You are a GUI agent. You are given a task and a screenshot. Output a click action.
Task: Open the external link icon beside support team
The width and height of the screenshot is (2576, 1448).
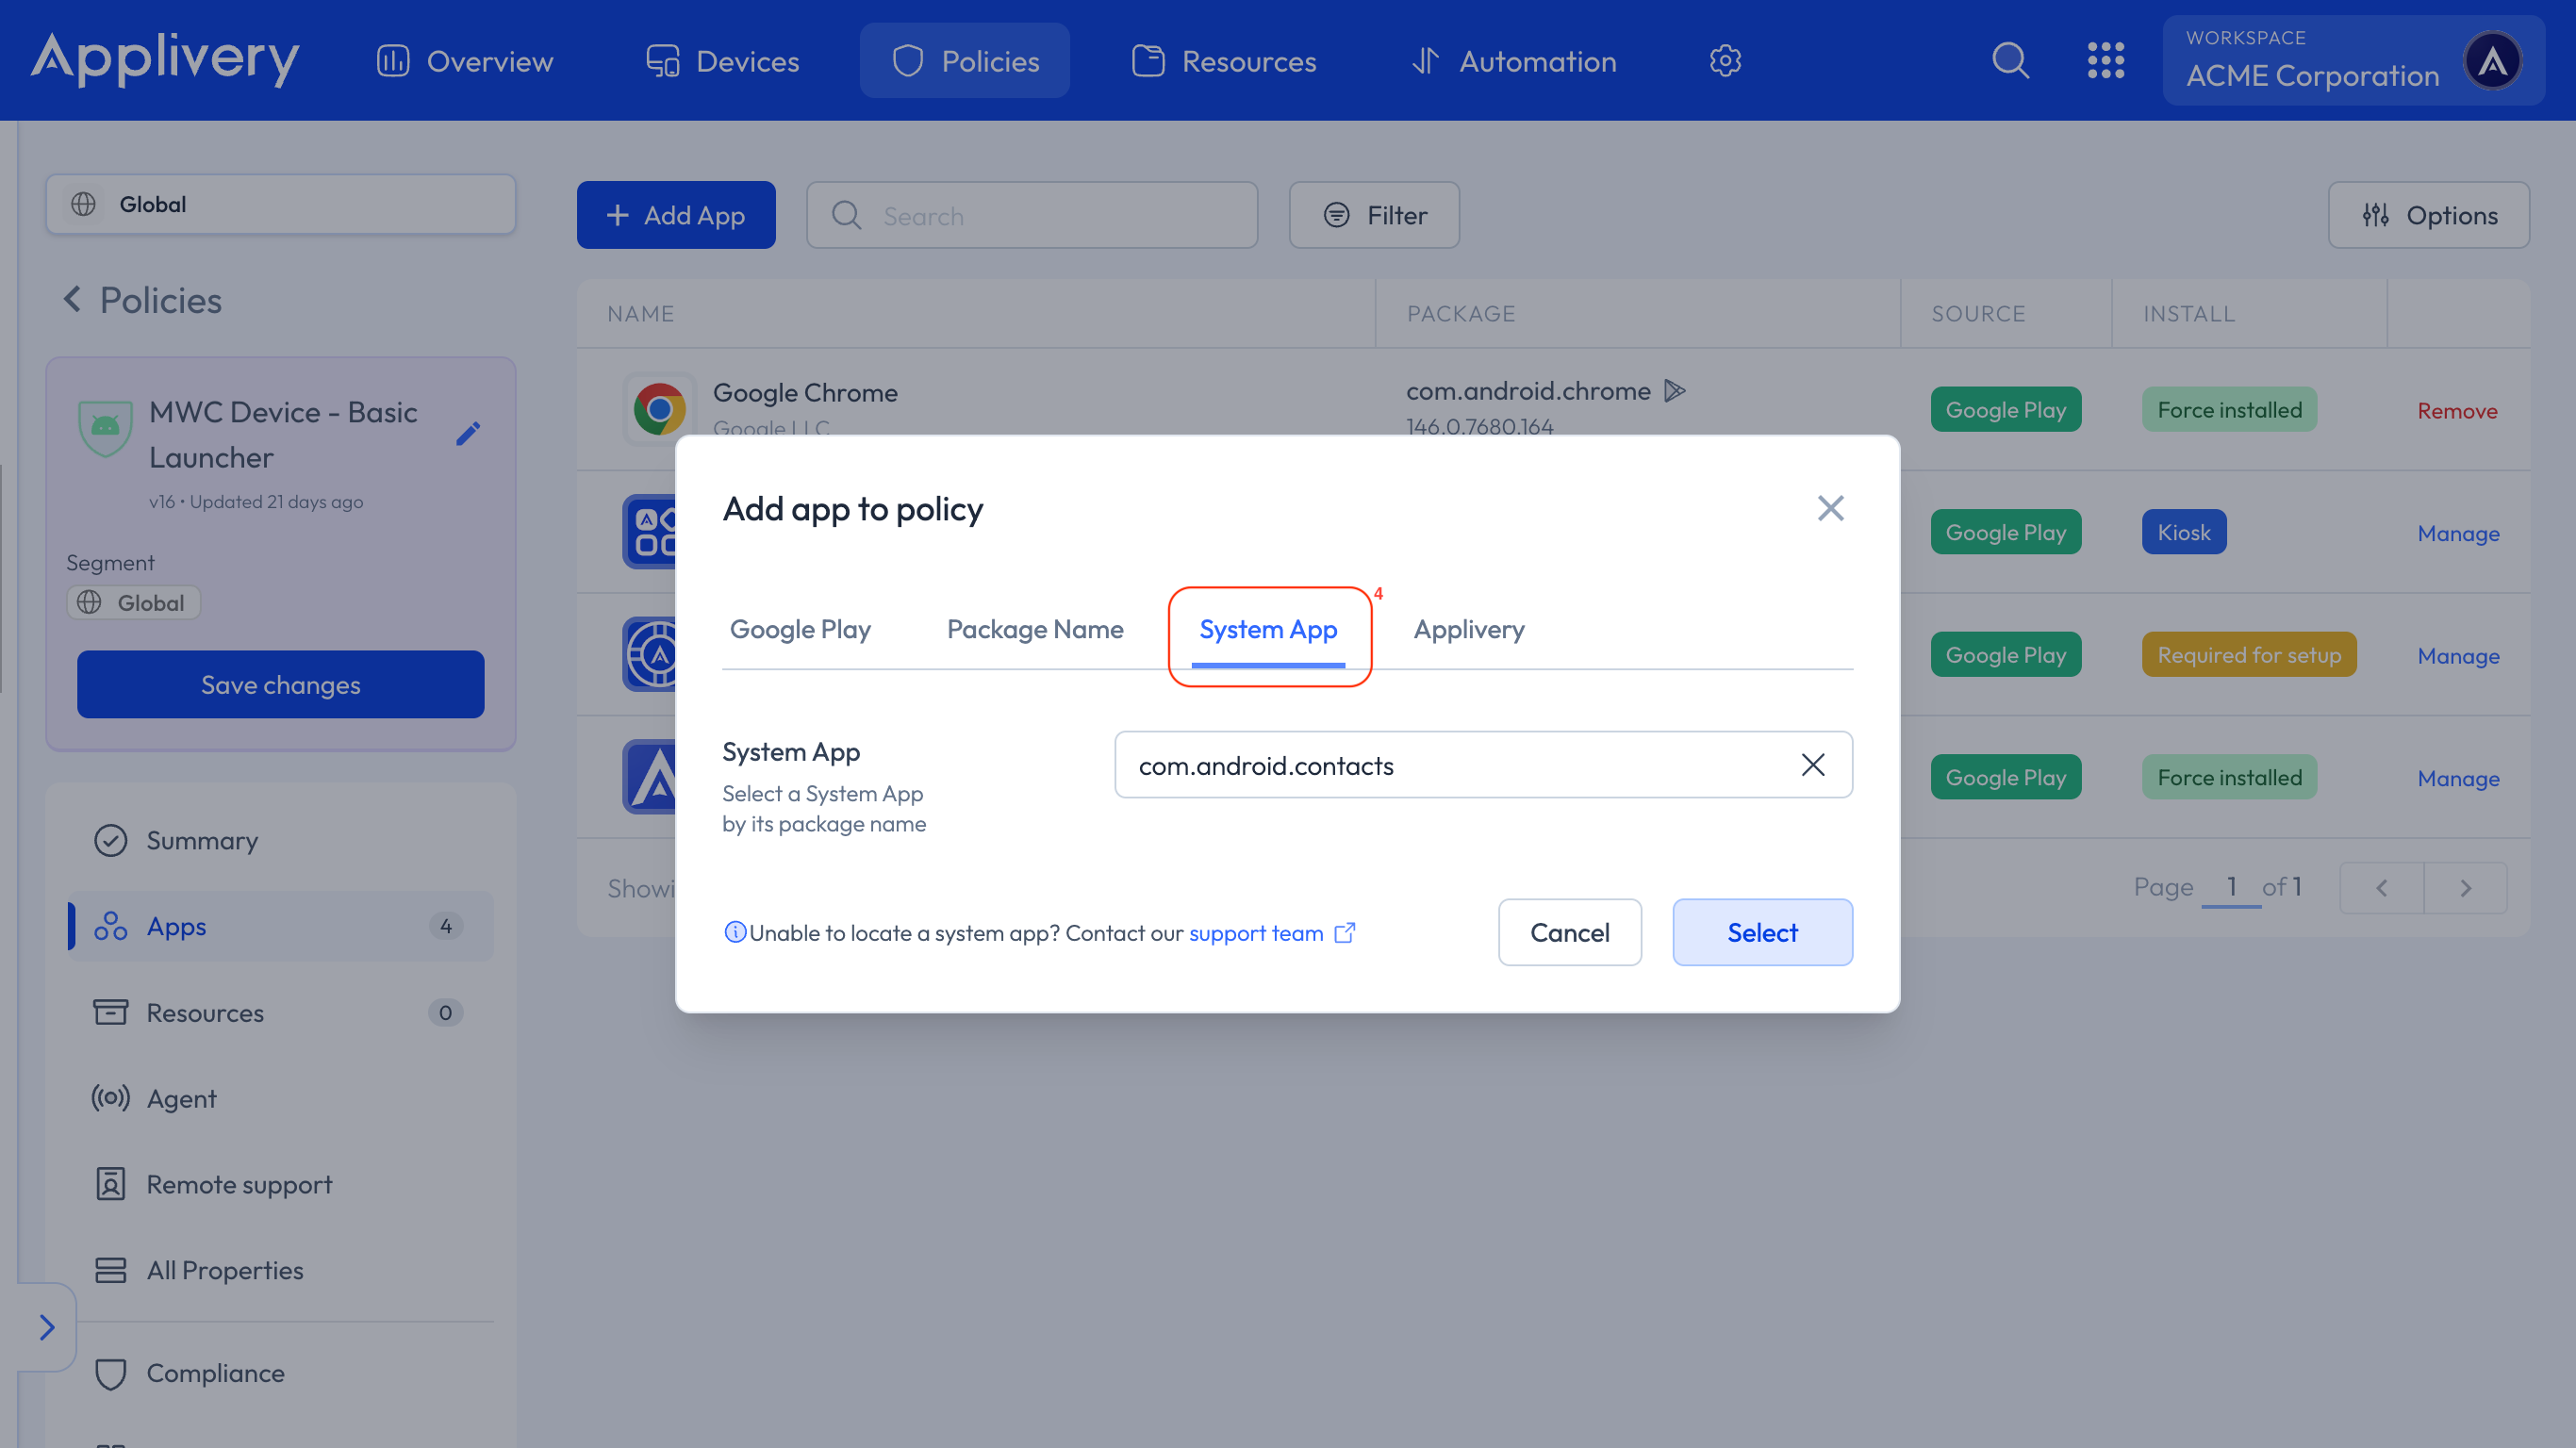click(1345, 933)
